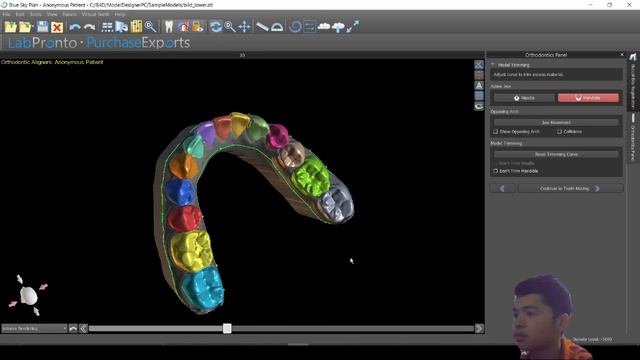Check the Don't Trim Mandible option

click(496, 171)
